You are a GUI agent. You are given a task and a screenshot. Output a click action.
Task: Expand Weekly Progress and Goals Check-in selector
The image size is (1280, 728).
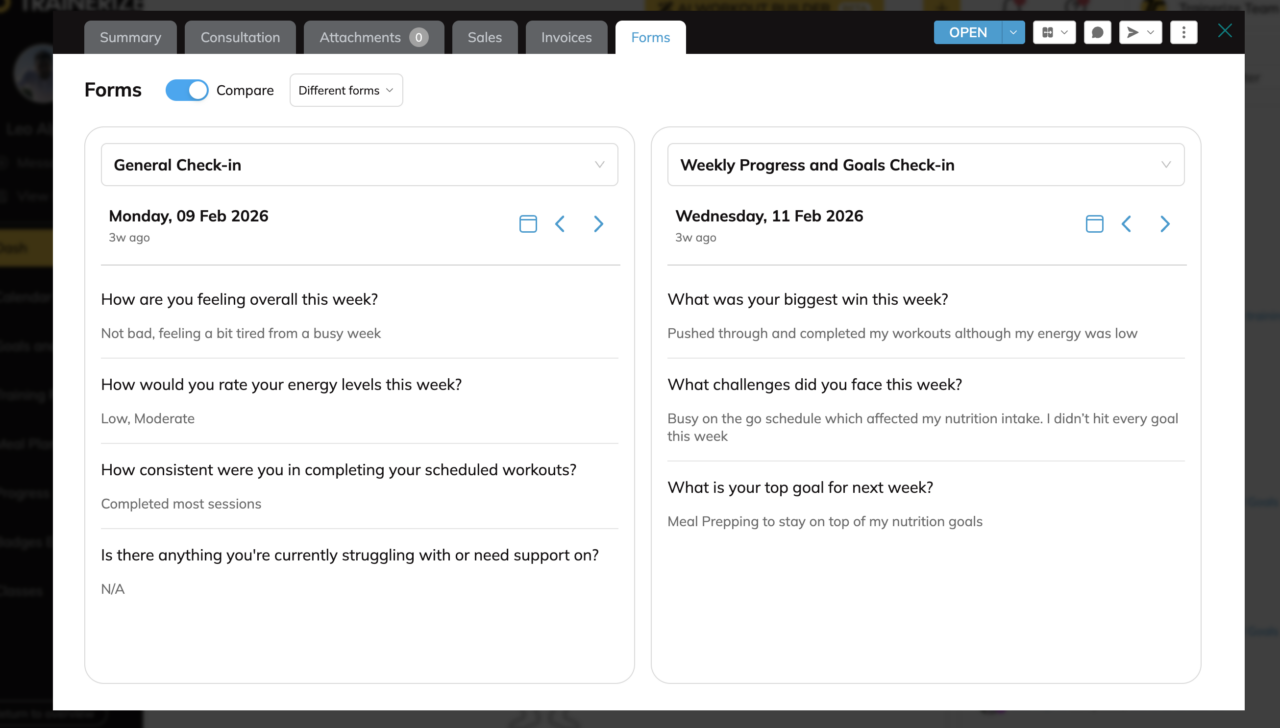click(925, 165)
